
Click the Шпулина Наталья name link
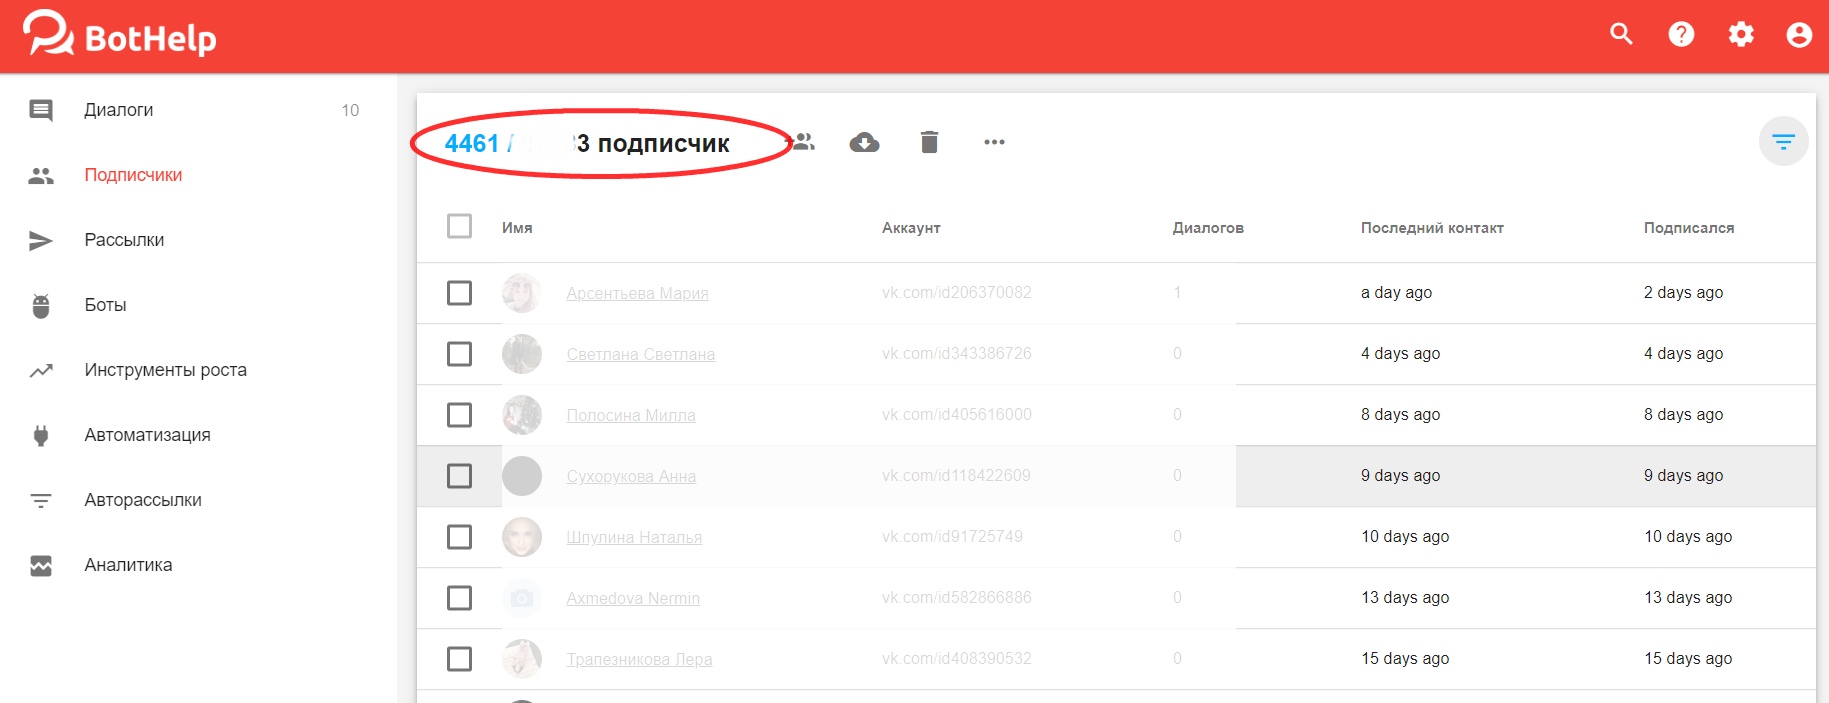pyautogui.click(x=634, y=537)
